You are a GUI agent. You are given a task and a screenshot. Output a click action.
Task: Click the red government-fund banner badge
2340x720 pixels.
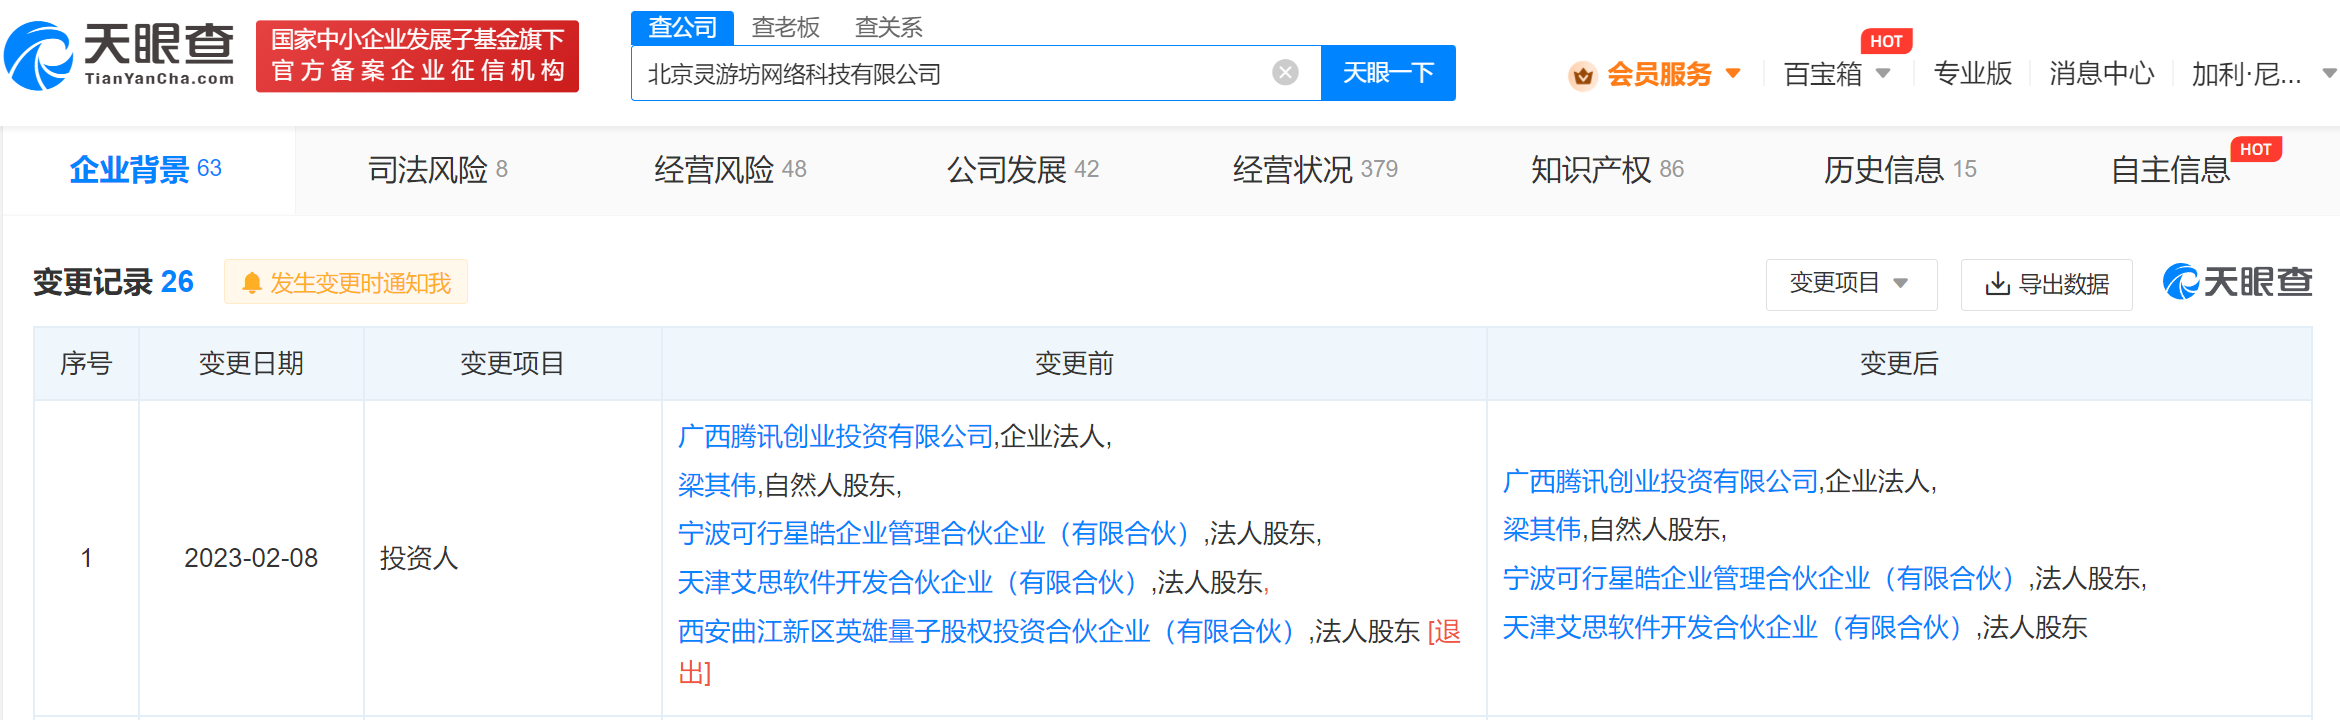point(417,56)
